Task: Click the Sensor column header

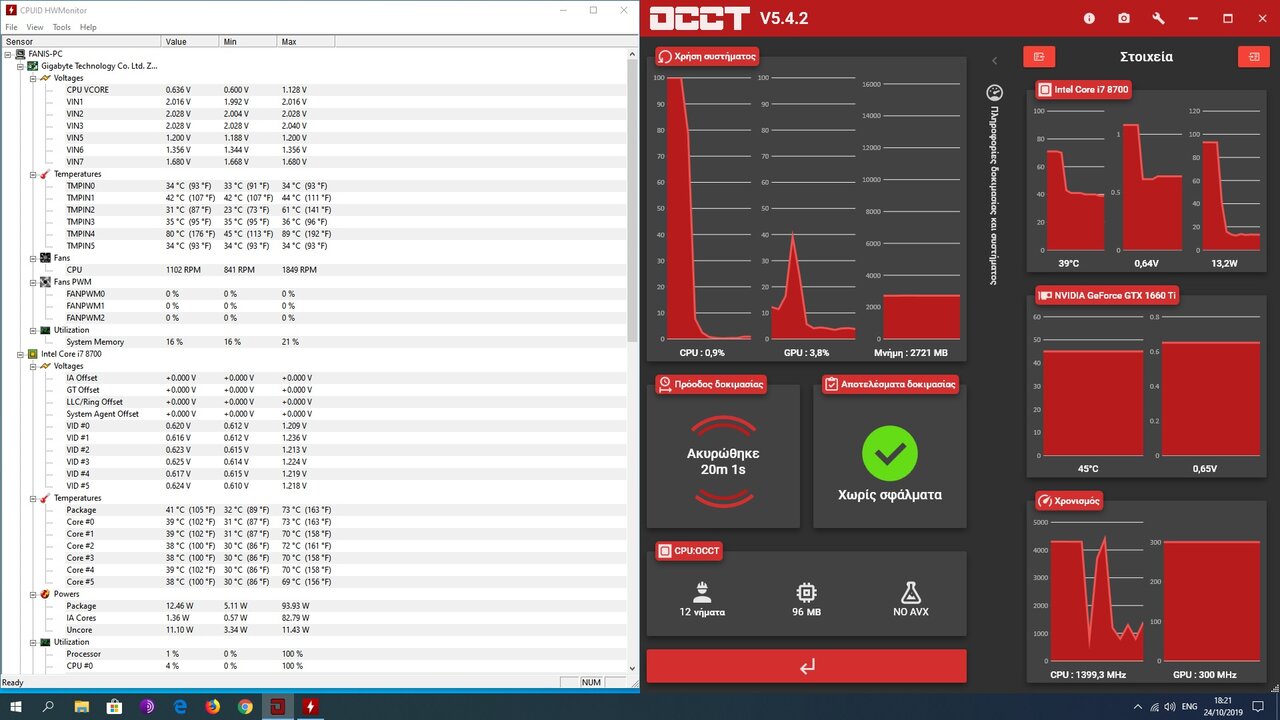Action: coord(81,41)
